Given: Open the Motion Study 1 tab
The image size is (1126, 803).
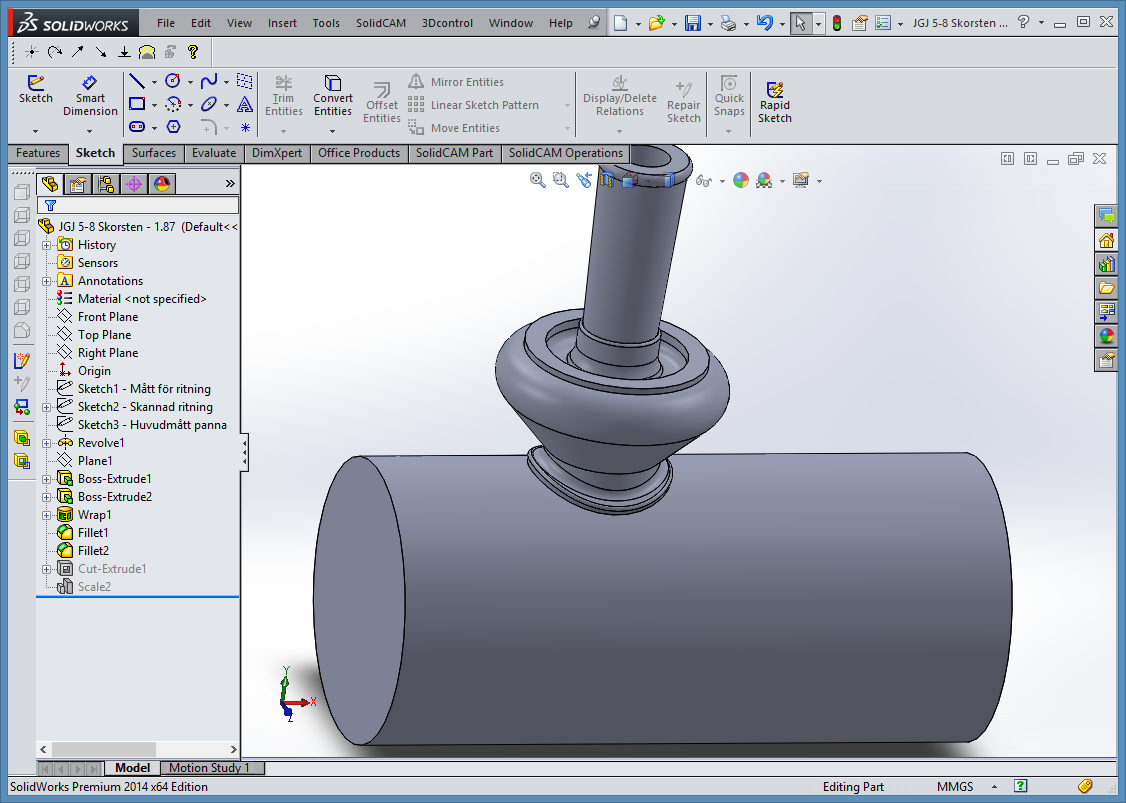Looking at the screenshot, I should pos(210,768).
